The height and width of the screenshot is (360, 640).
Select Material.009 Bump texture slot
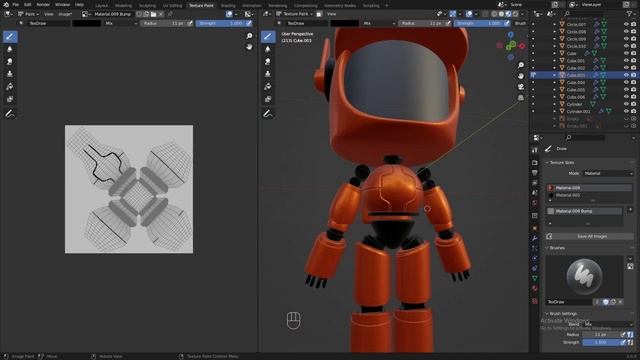tap(584, 211)
